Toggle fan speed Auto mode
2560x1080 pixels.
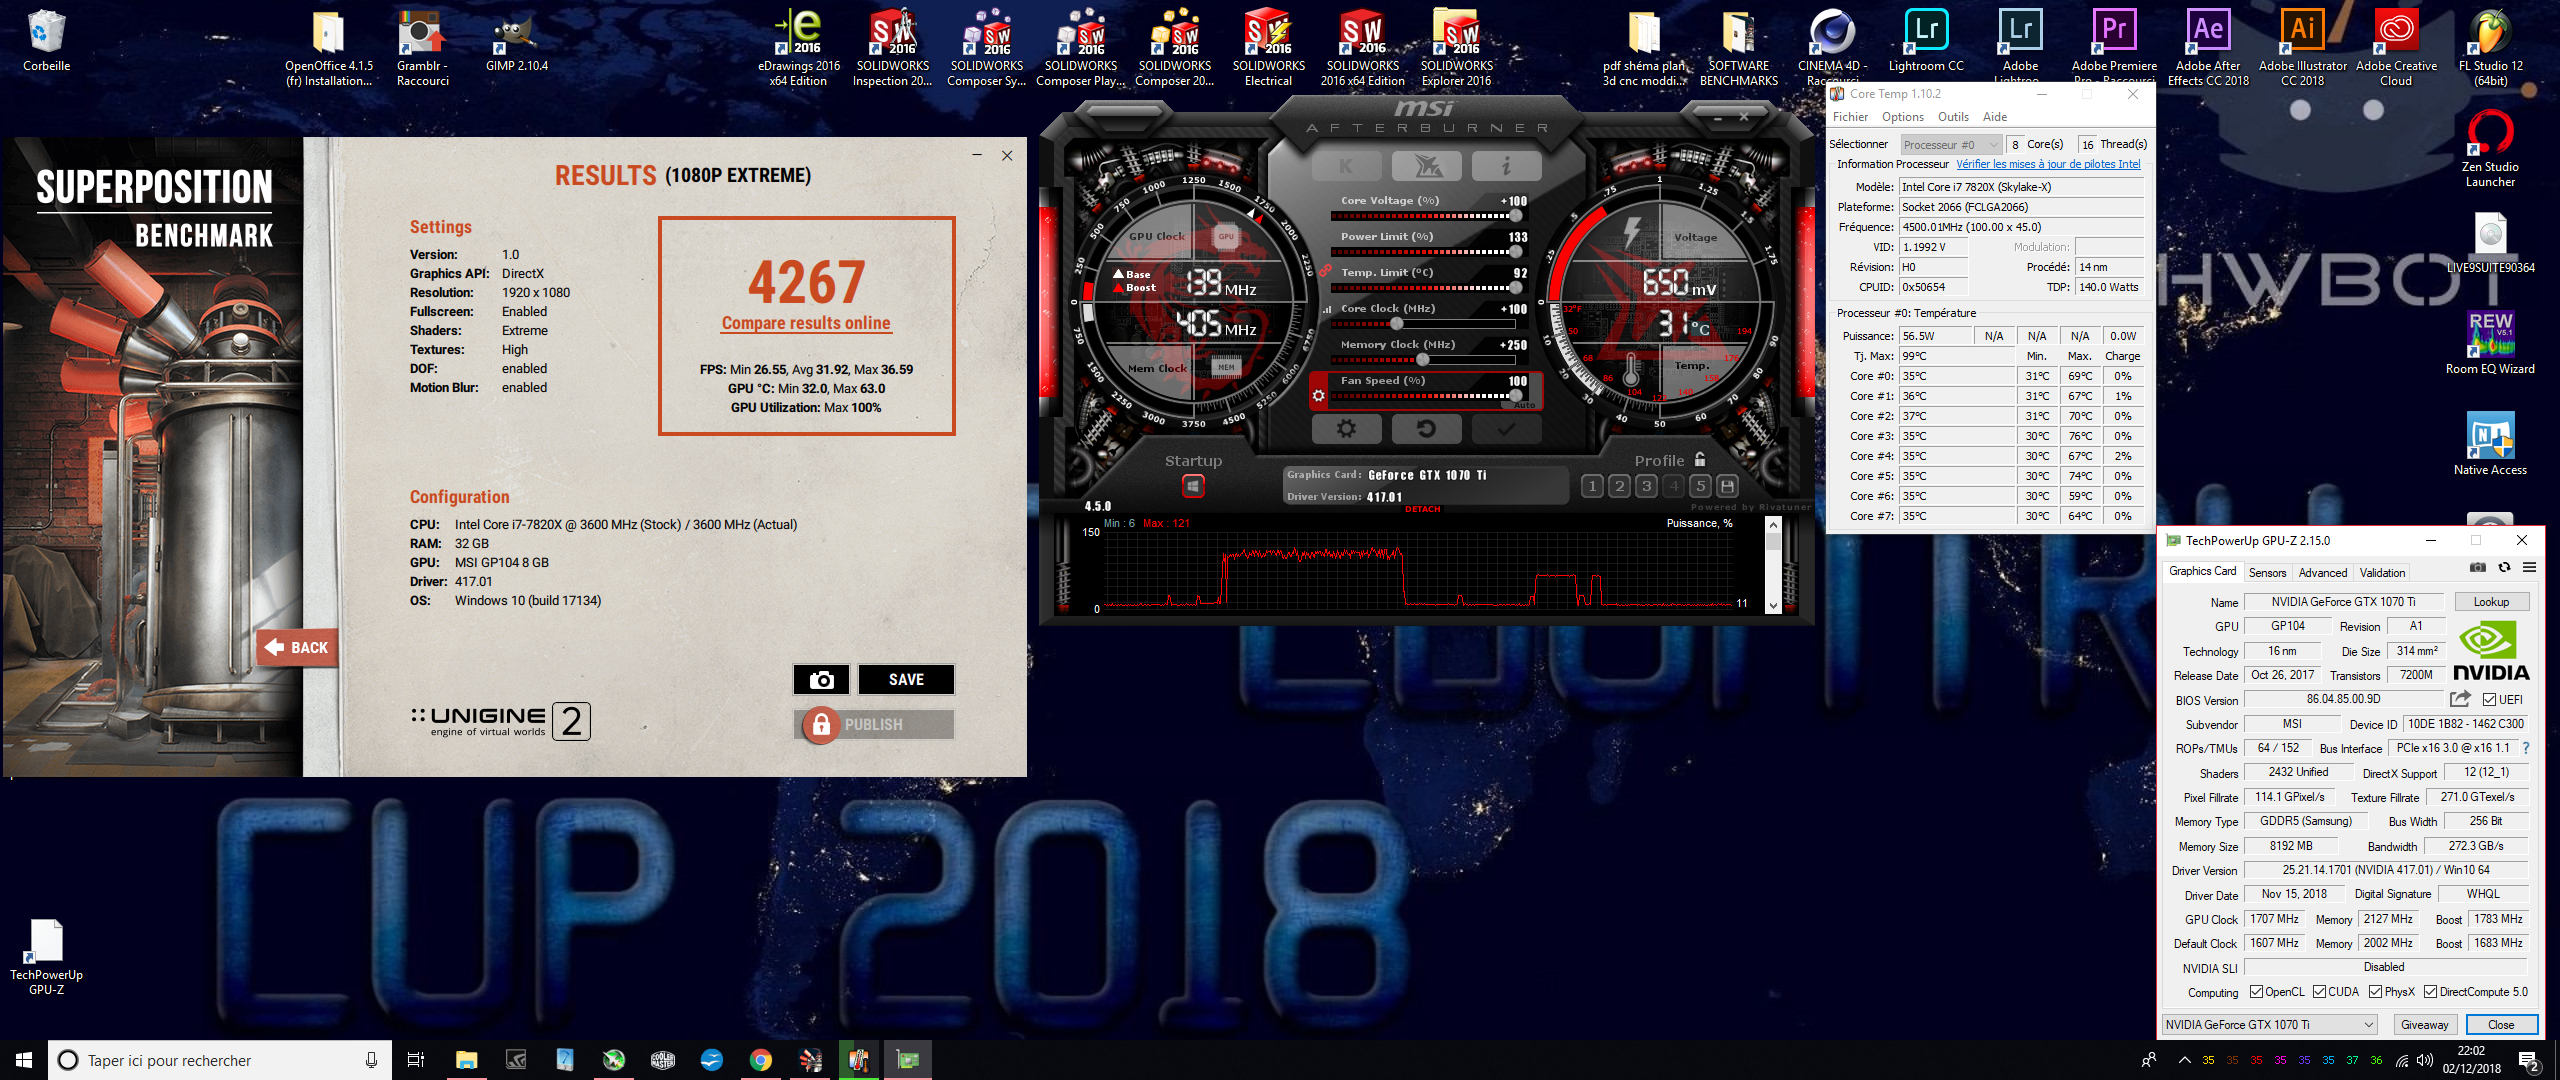1524,405
